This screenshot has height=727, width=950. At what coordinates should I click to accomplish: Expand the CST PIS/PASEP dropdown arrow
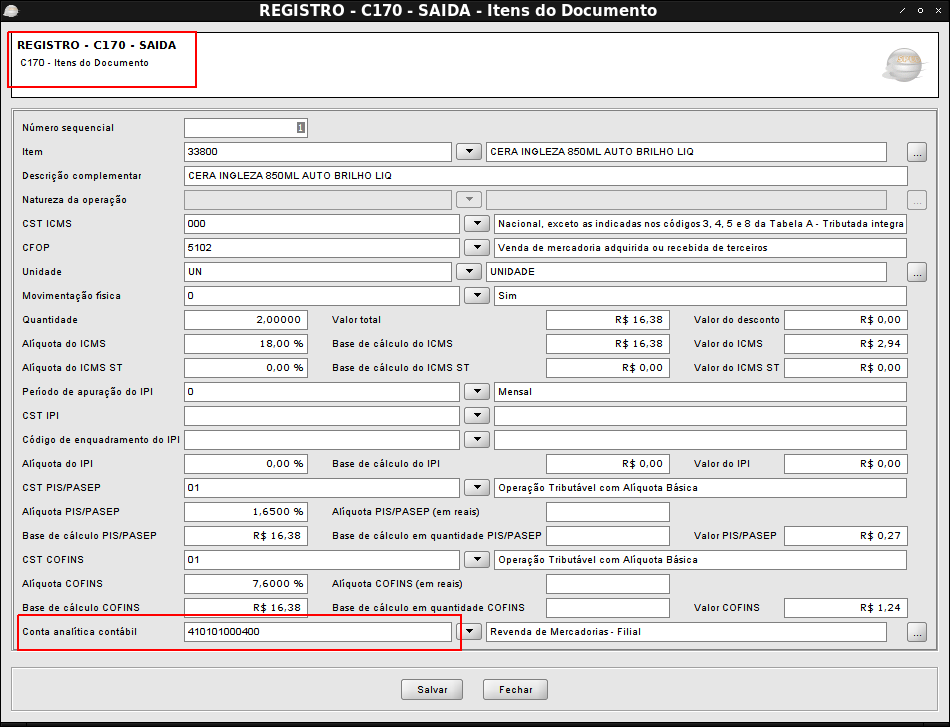[477, 488]
